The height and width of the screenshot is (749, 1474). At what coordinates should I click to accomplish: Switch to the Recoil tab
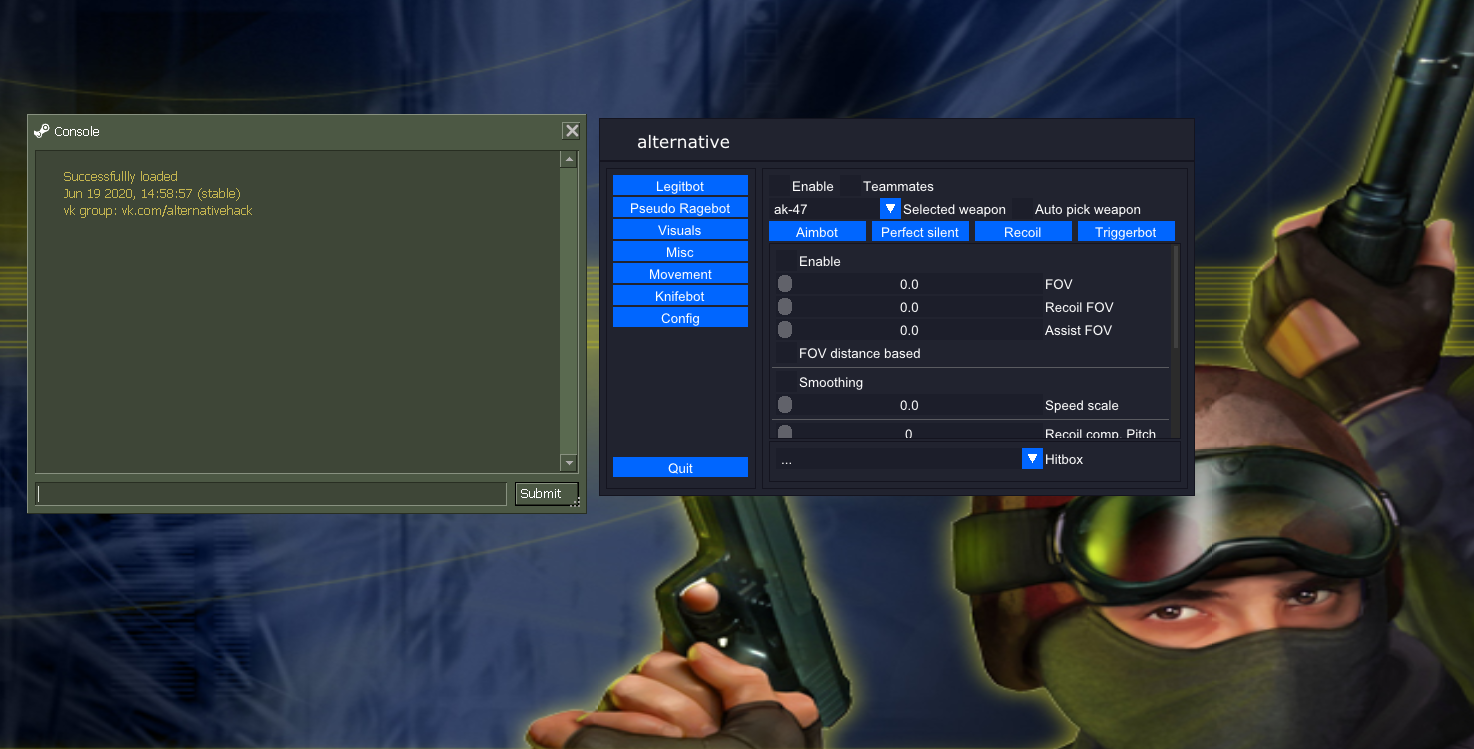[1023, 231]
